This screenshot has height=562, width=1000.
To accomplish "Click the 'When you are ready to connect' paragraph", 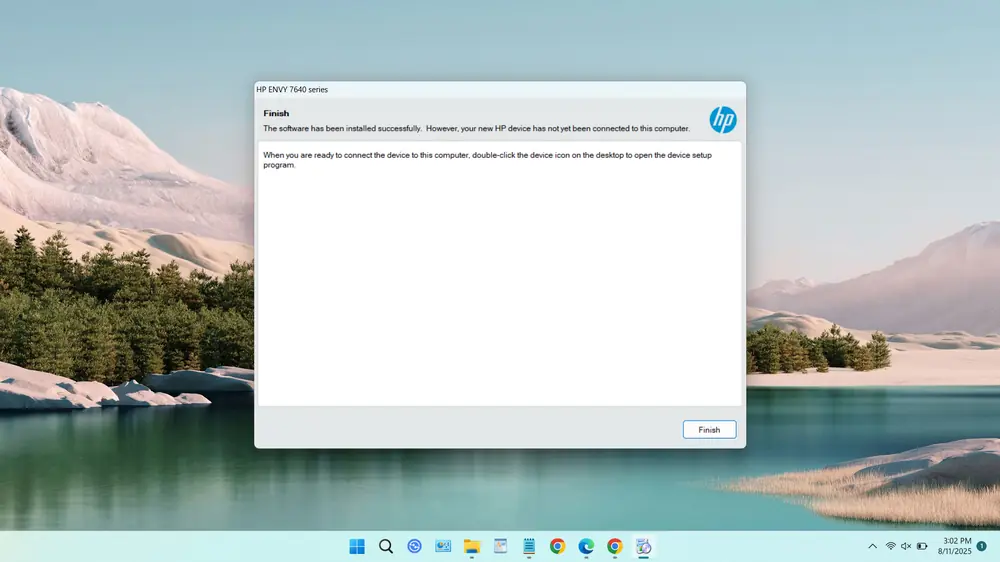I will (487, 159).
